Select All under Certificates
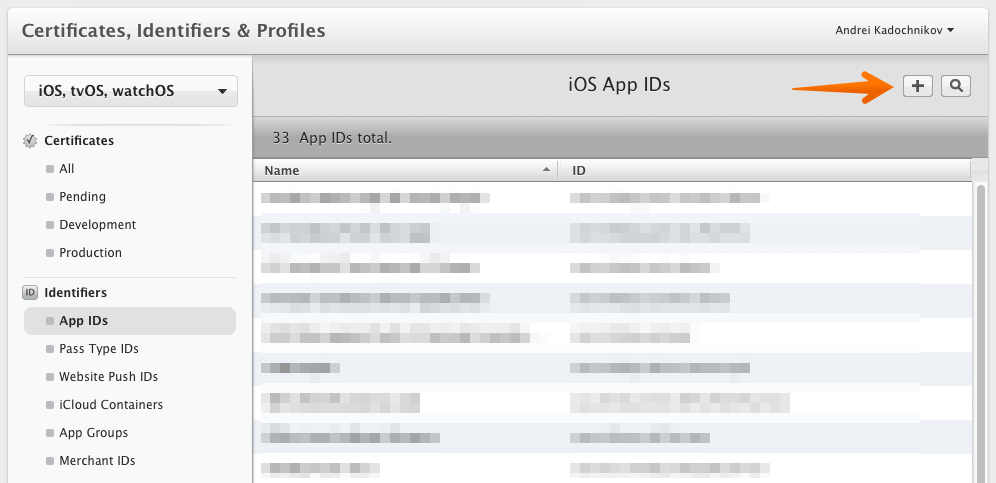The image size is (996, 483). (x=67, y=169)
